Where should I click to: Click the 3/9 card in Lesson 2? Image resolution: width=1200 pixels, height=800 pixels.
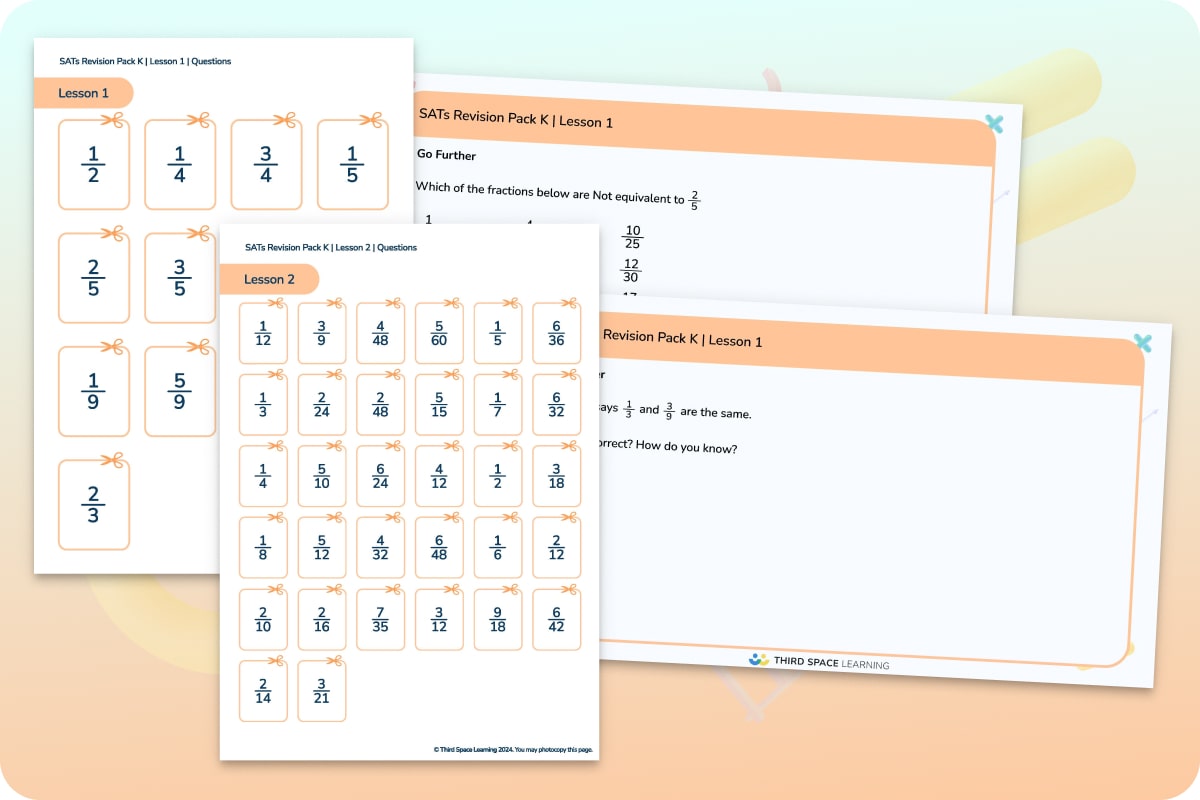[322, 333]
